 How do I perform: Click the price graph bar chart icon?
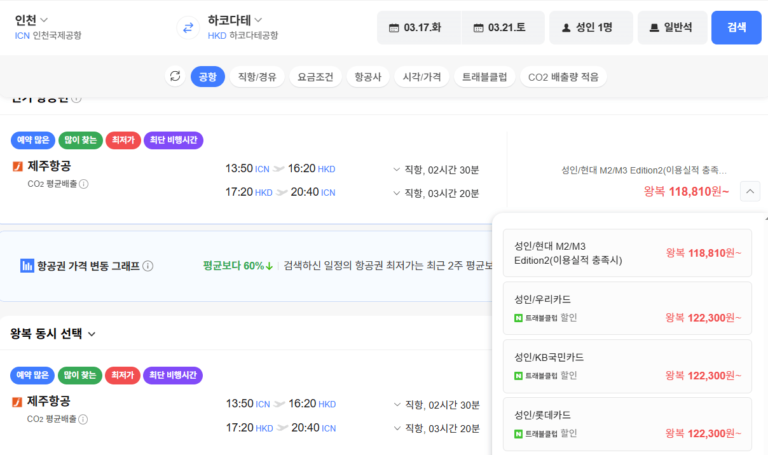pos(27,266)
